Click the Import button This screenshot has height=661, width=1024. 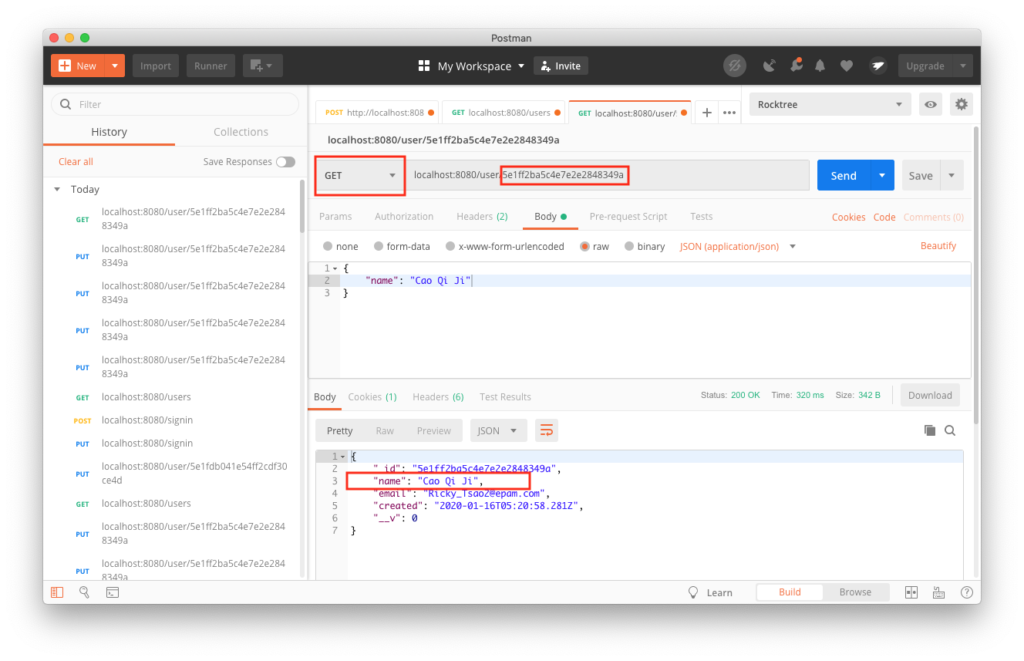[155, 66]
